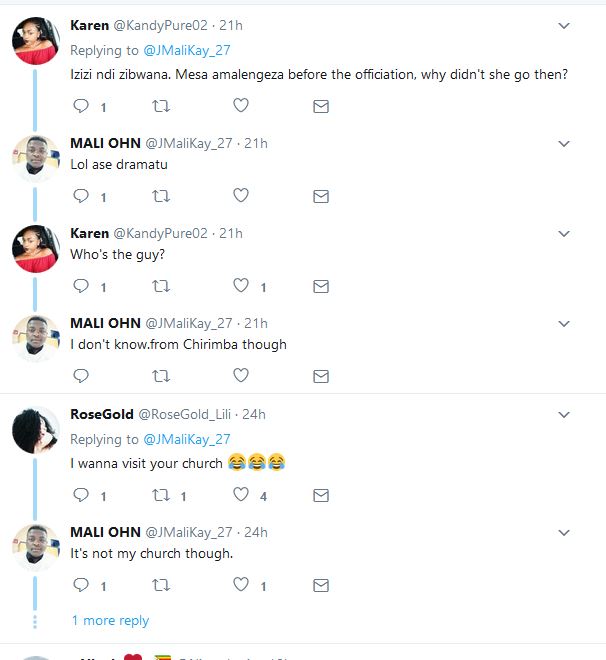The image size is (606, 660).
Task: Show the "1 more reply" link
Action: tap(110, 621)
